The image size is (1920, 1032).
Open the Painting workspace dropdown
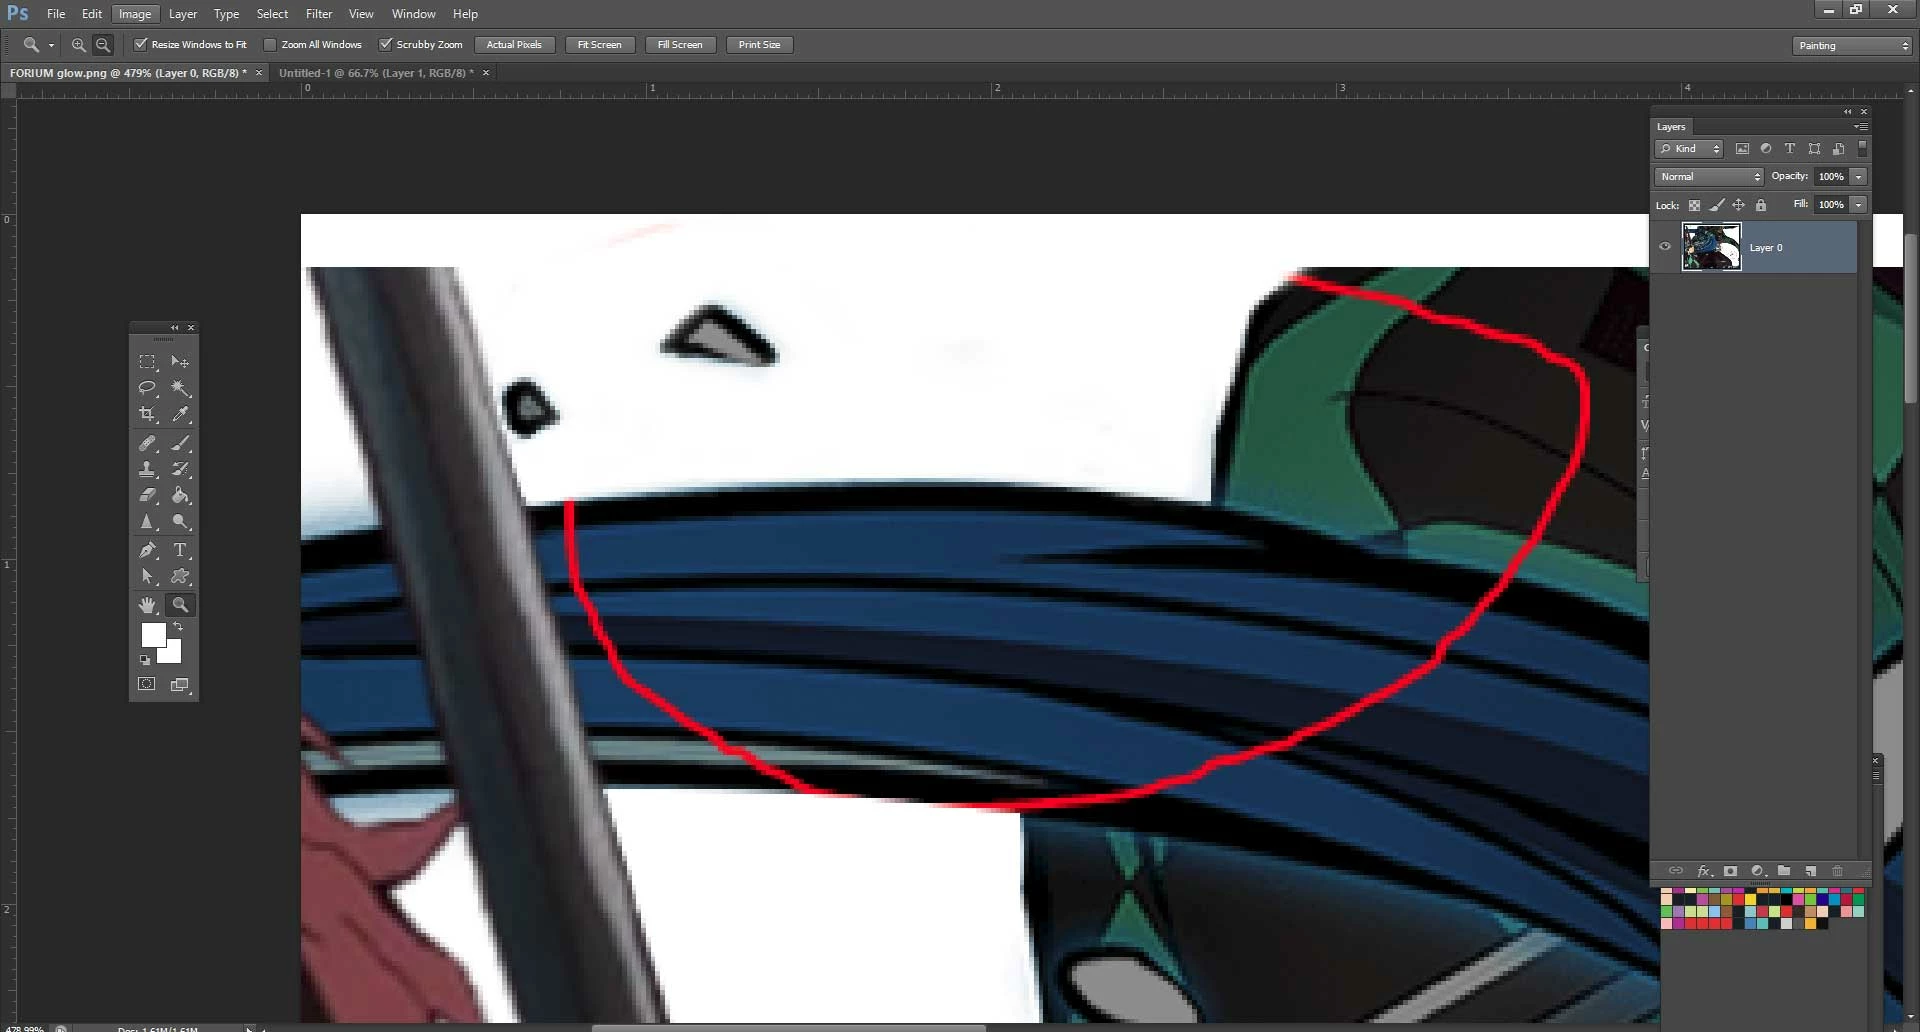click(1853, 46)
